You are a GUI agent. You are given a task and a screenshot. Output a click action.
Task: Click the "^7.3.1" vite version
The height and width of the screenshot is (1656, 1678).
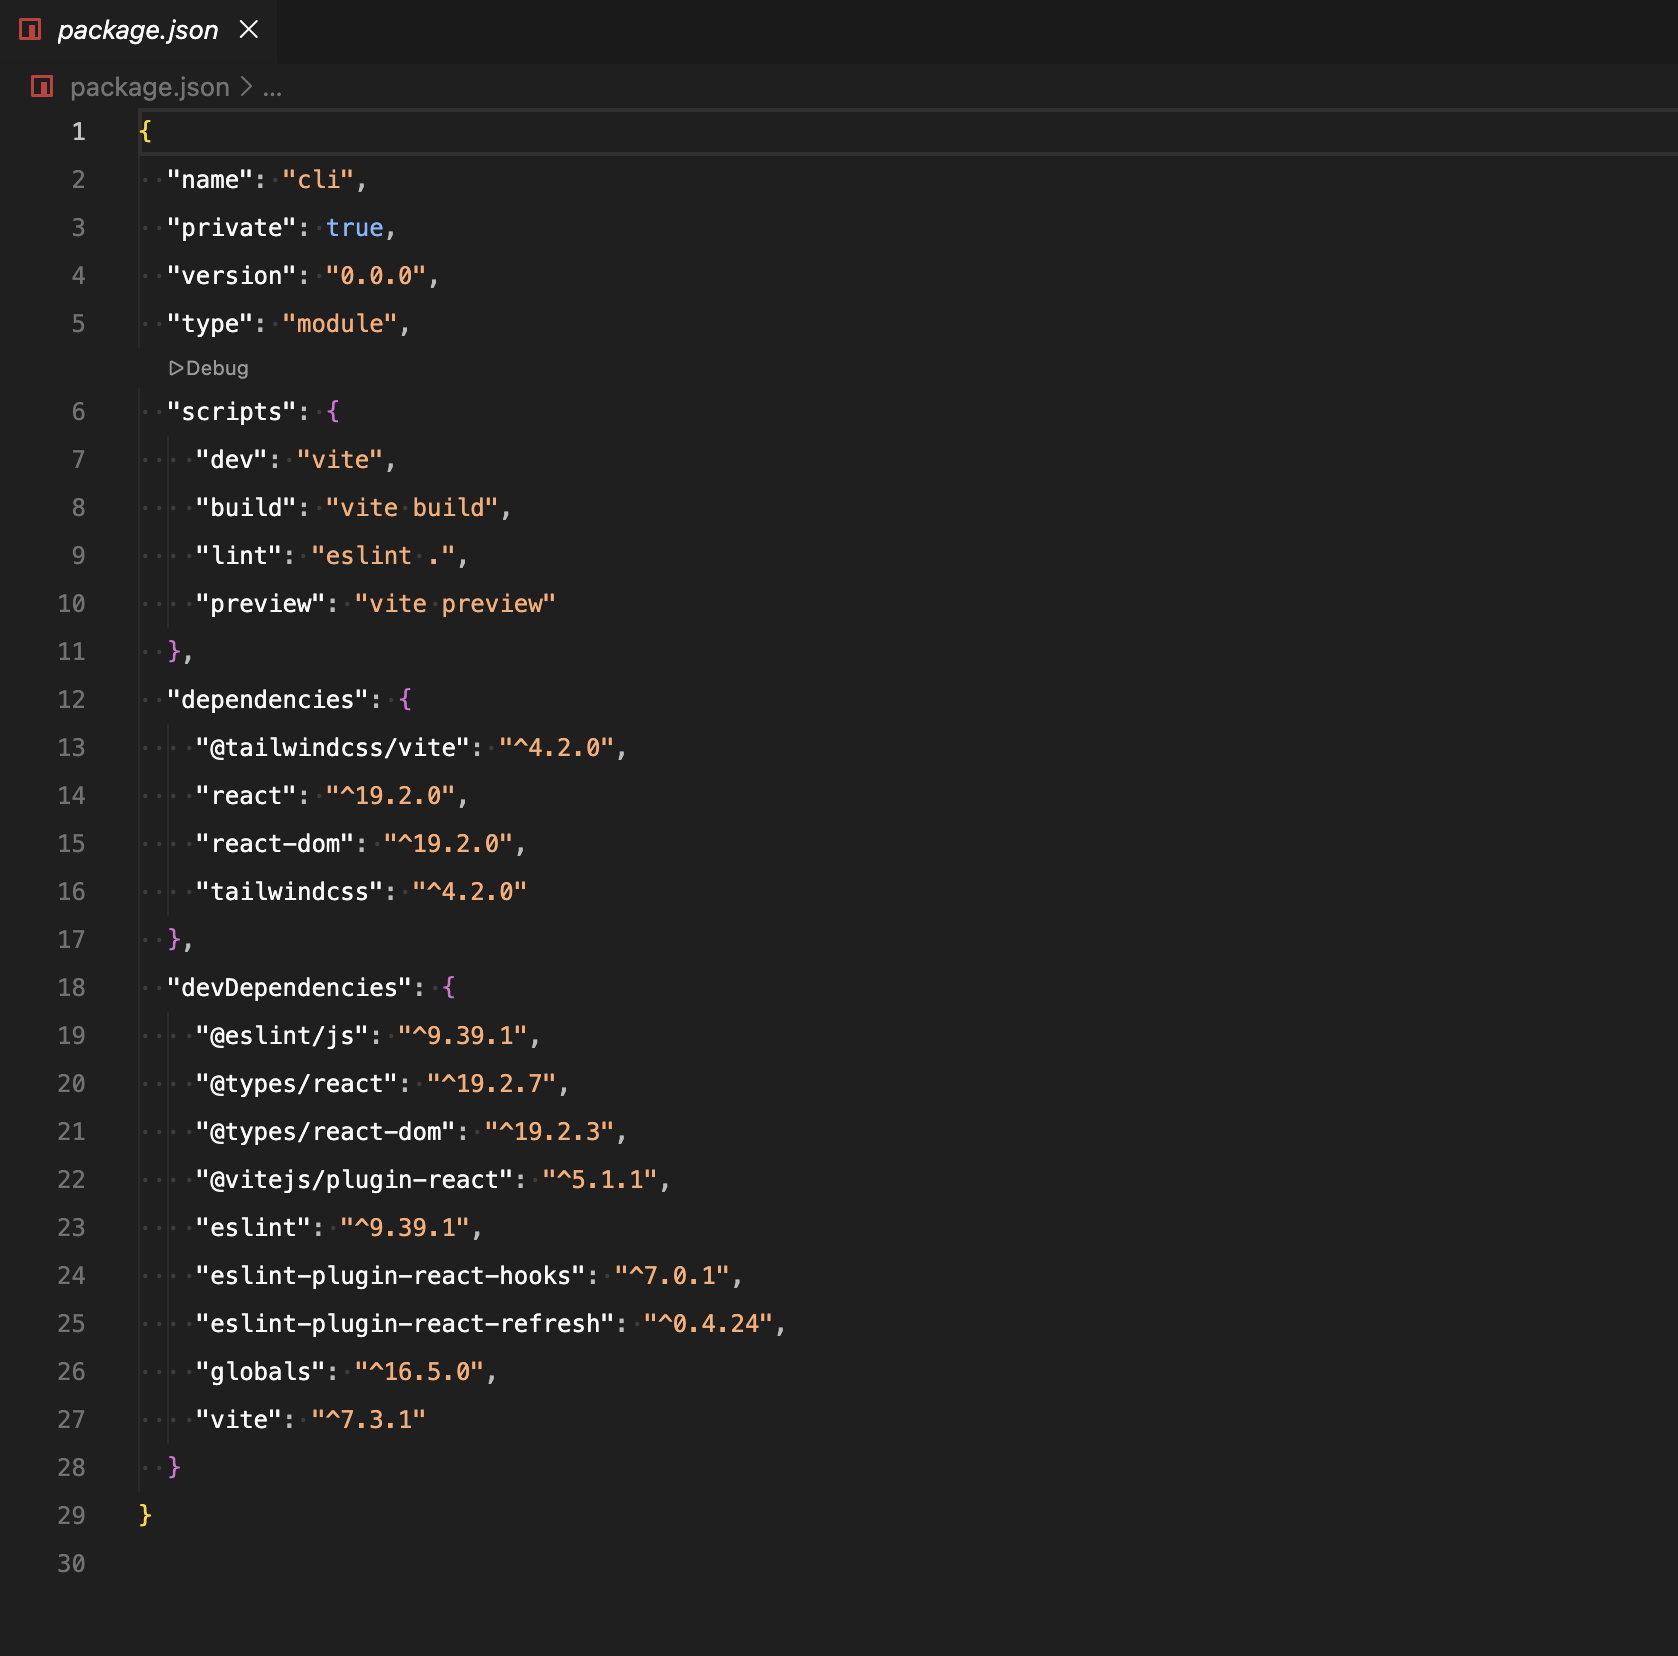pos(369,1419)
